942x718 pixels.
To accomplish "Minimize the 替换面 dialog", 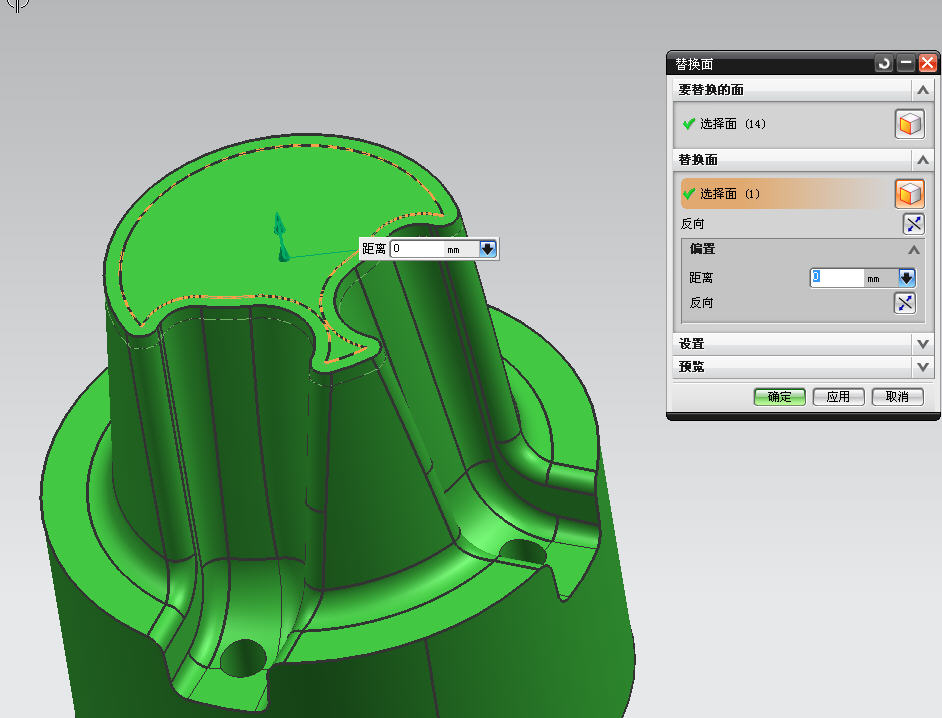I will pyautogui.click(x=906, y=63).
